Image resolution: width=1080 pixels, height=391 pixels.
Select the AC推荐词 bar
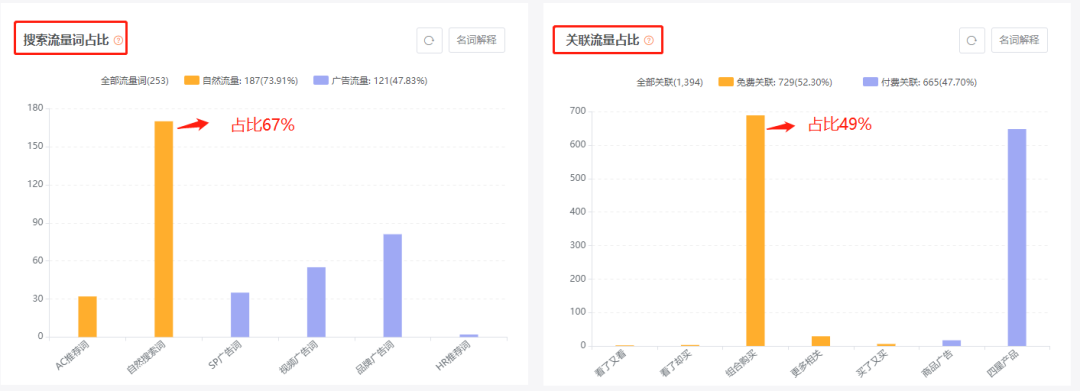(x=87, y=317)
